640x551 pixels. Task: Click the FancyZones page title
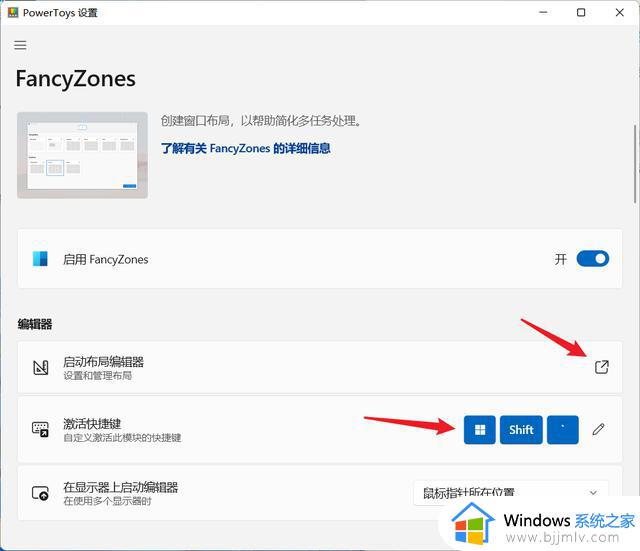pyautogui.click(x=76, y=79)
